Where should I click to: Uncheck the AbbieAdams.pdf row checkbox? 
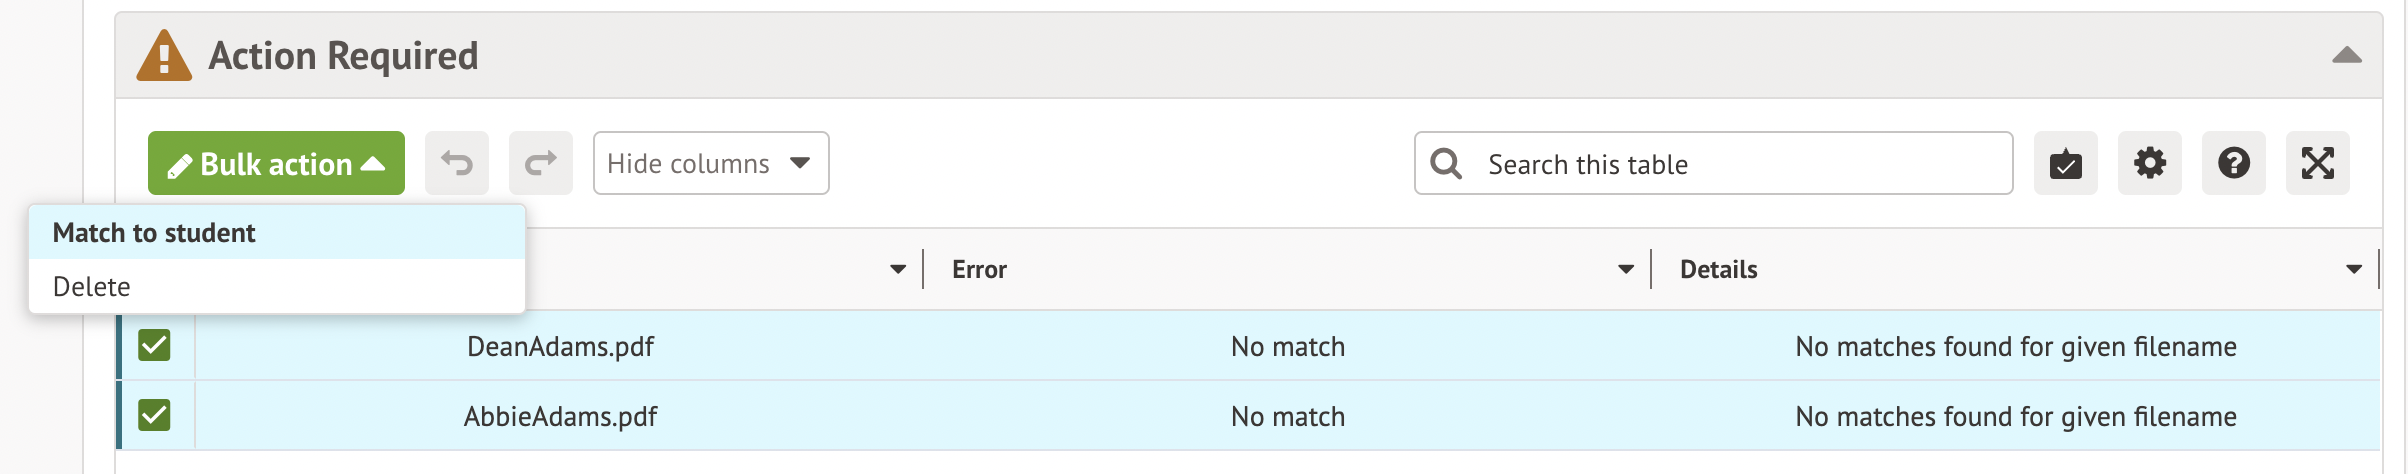coord(155,415)
